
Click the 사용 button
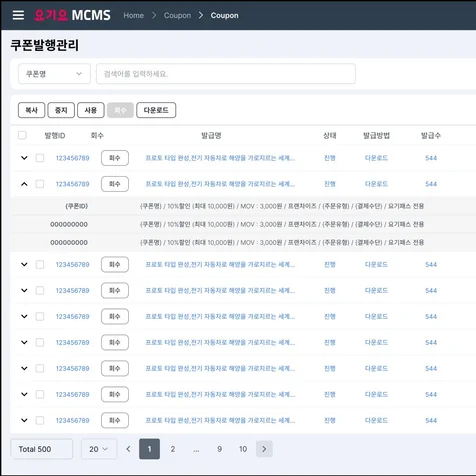(x=91, y=110)
